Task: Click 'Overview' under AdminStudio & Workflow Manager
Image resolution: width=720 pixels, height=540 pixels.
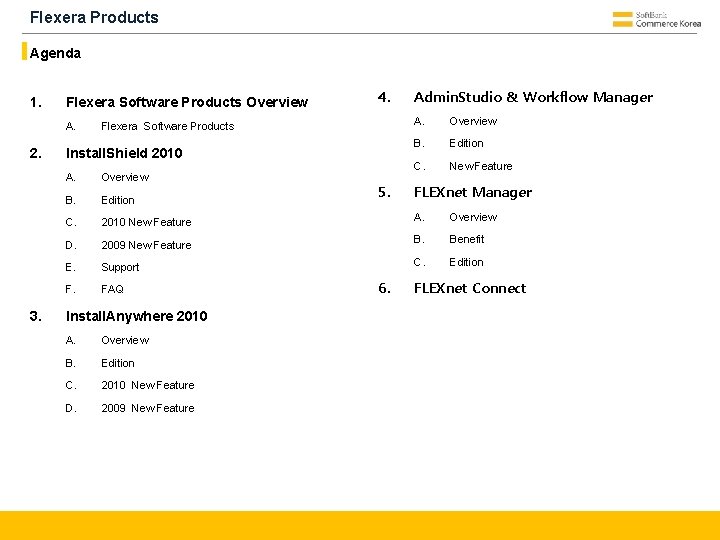Action: [473, 121]
